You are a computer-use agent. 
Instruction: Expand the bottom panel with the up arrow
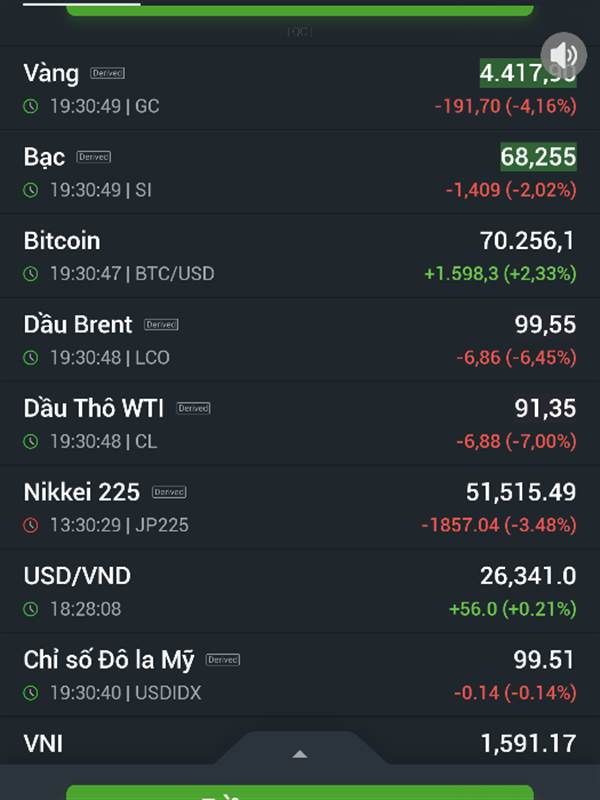(x=299, y=754)
